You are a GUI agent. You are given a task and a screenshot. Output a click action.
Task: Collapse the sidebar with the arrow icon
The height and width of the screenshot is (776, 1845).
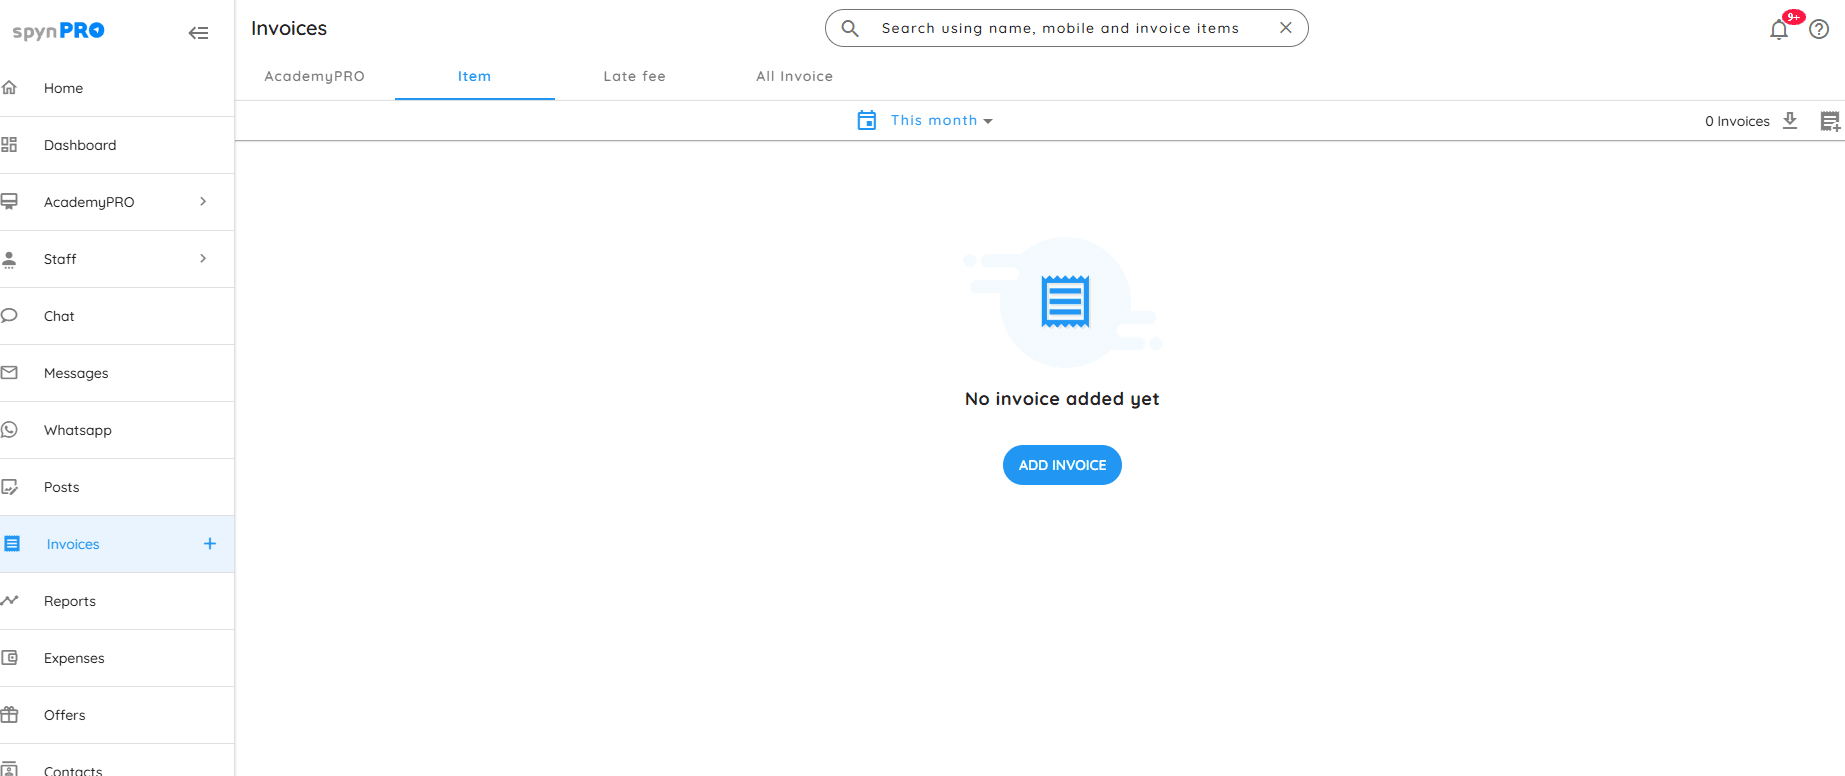point(198,33)
